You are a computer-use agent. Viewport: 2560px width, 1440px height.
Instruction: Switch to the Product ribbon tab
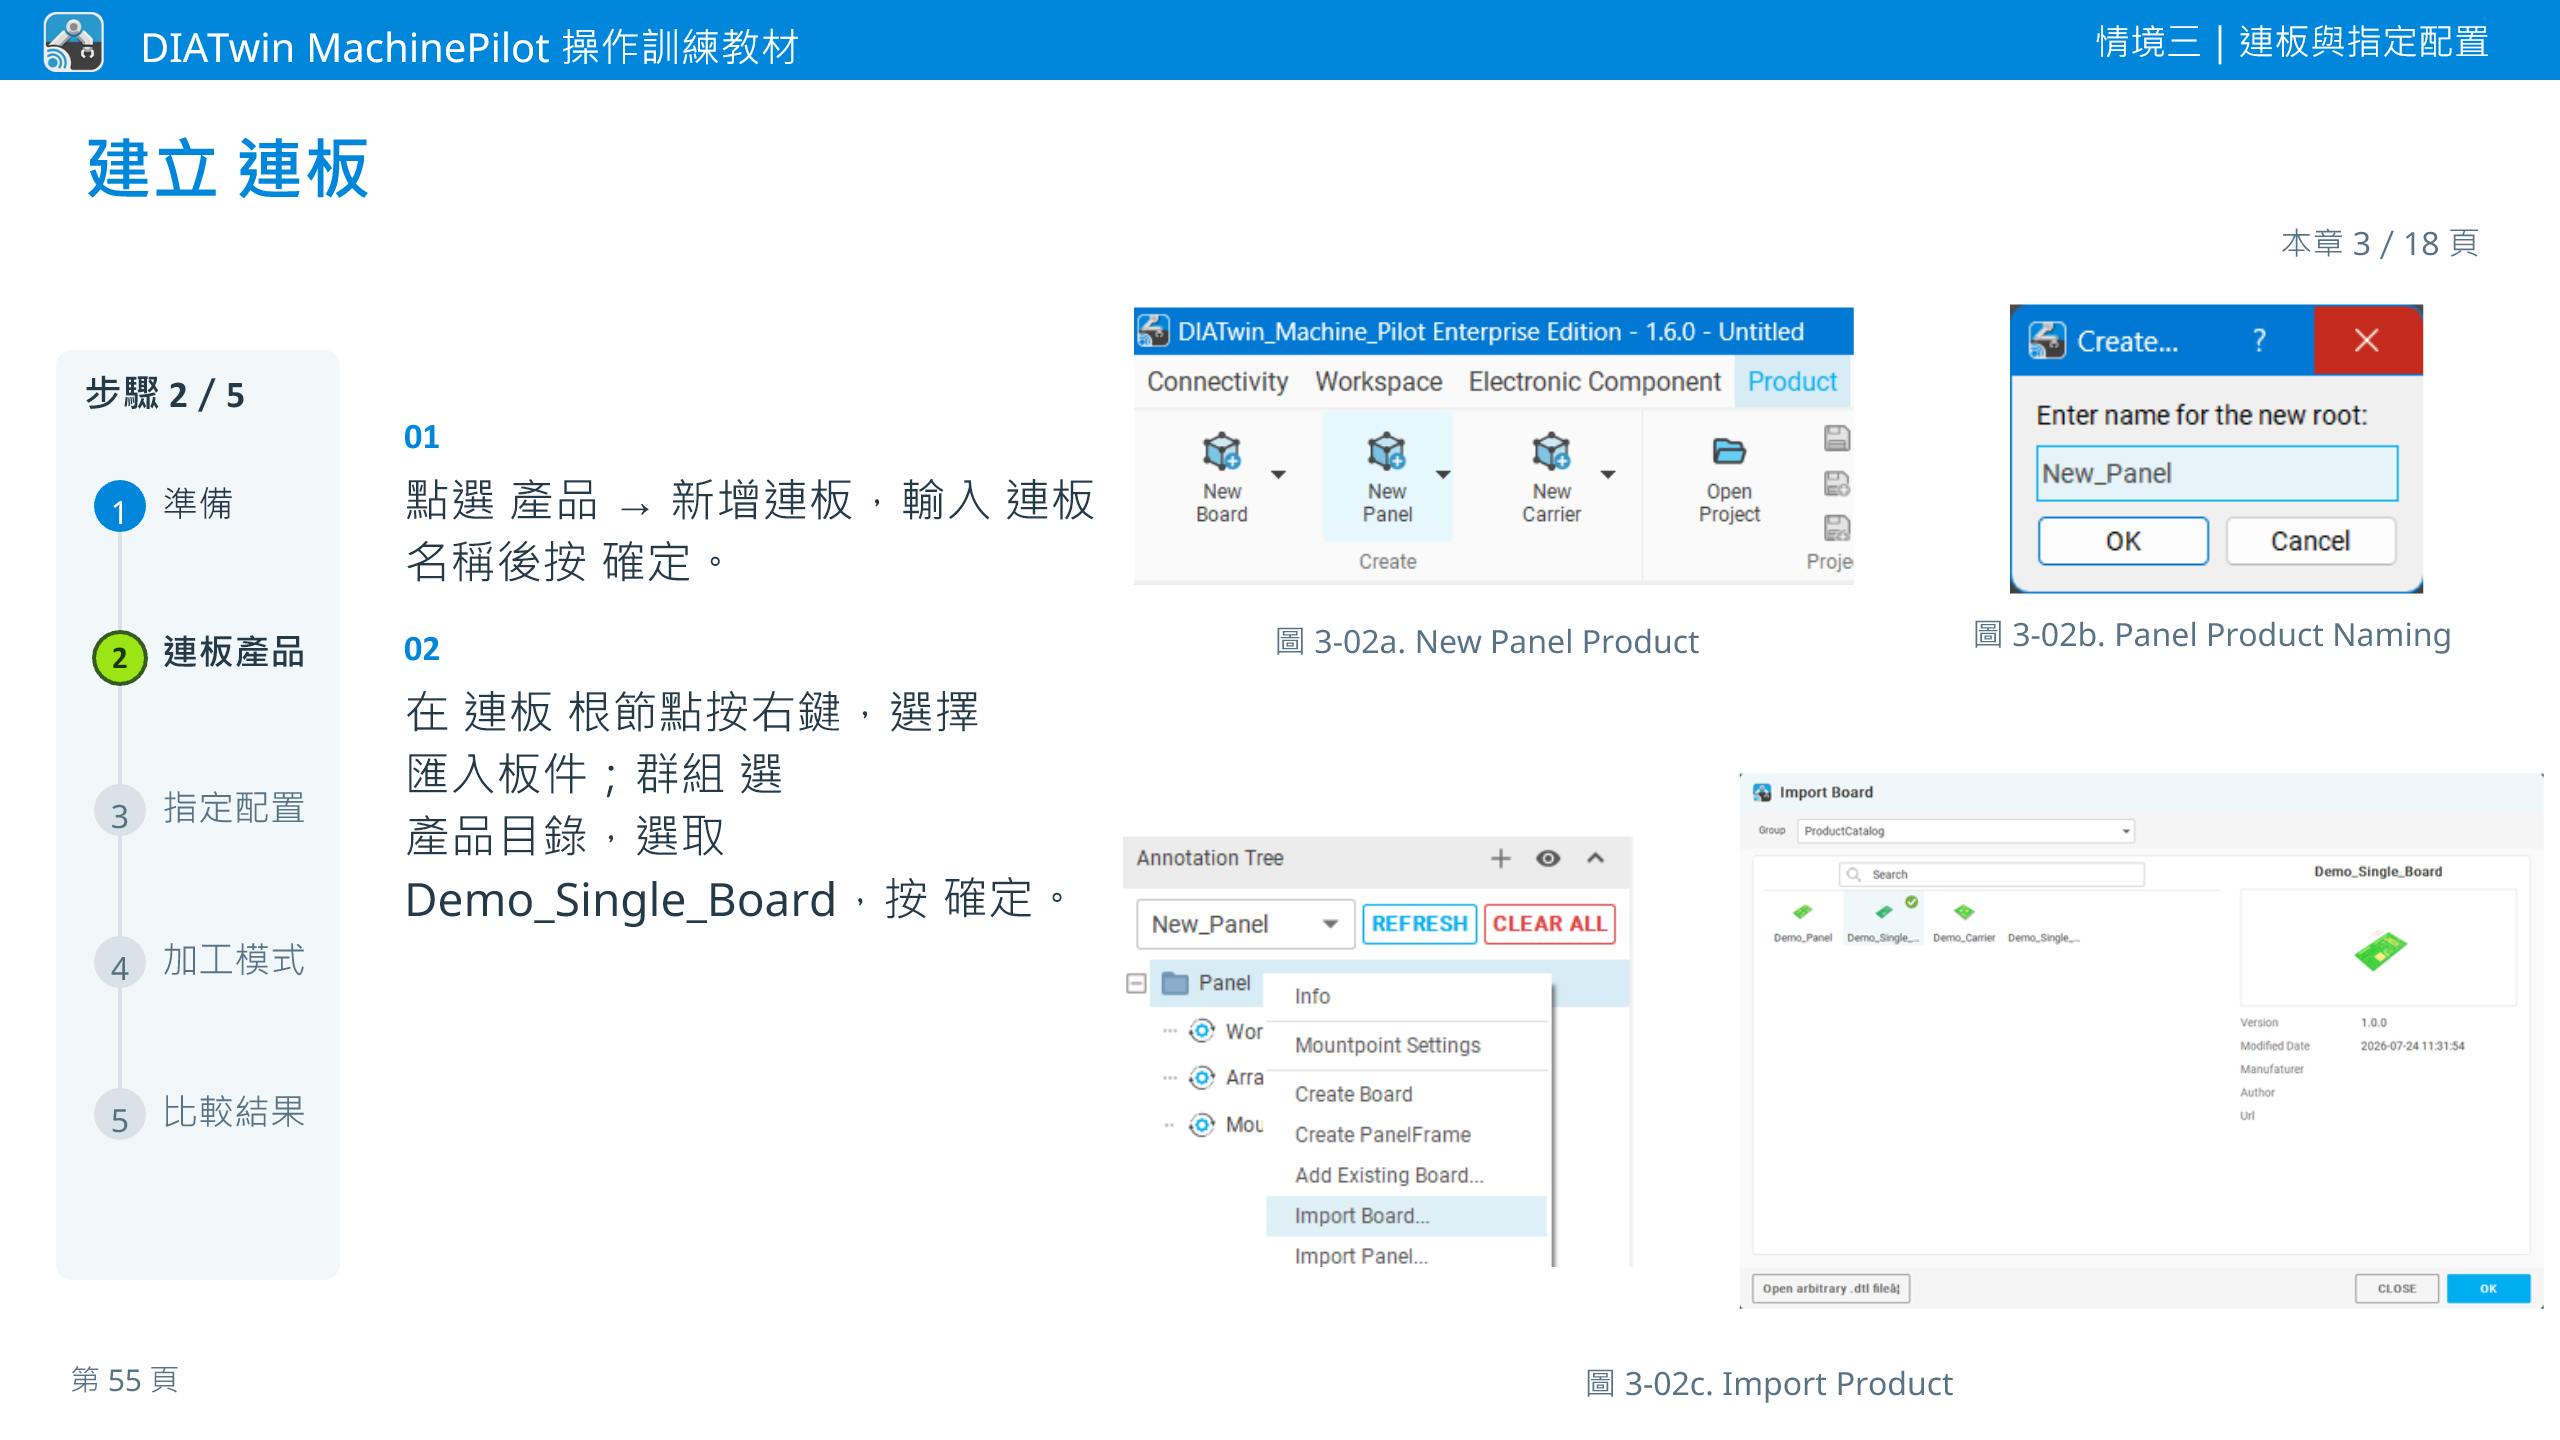pos(1792,382)
